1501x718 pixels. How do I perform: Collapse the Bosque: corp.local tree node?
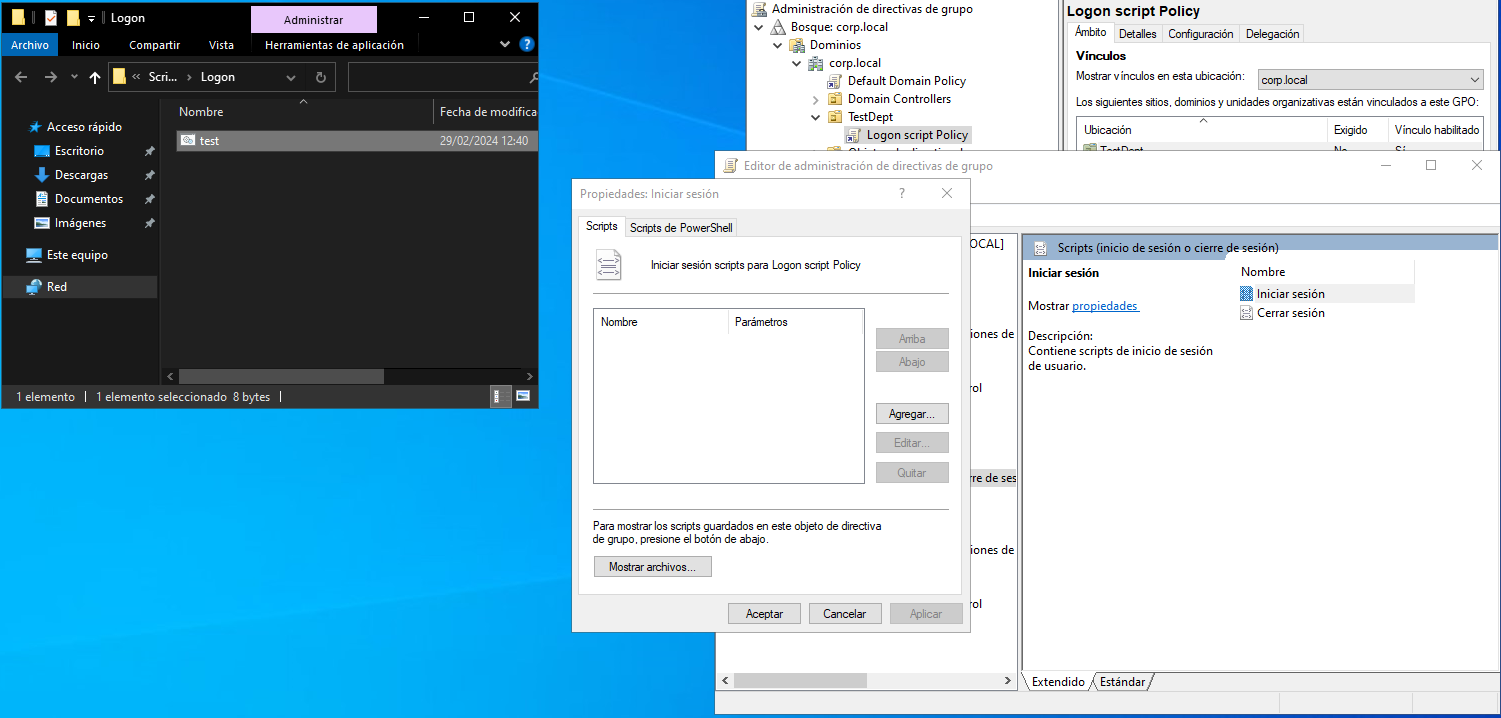(759, 27)
